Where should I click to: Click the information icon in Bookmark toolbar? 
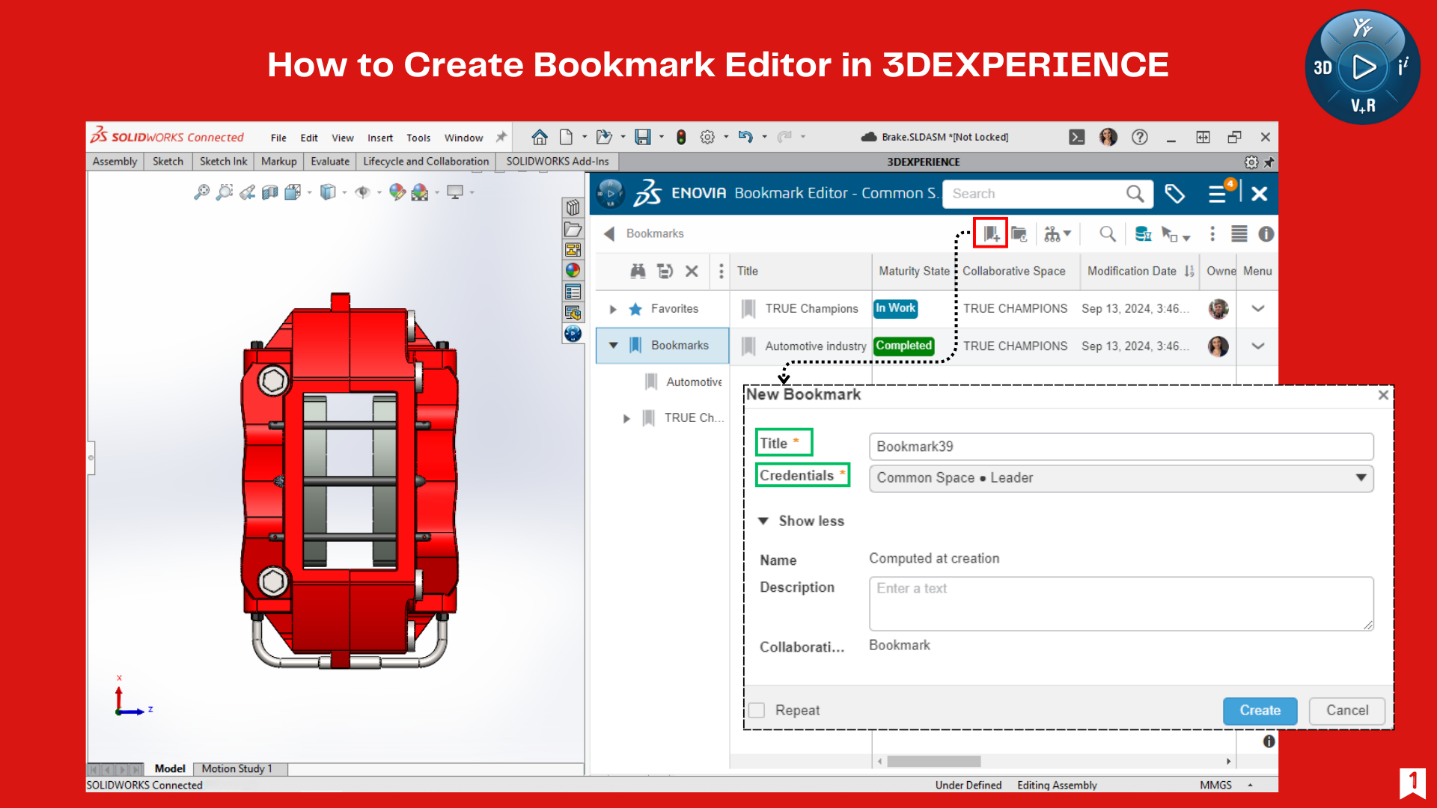pos(1266,234)
